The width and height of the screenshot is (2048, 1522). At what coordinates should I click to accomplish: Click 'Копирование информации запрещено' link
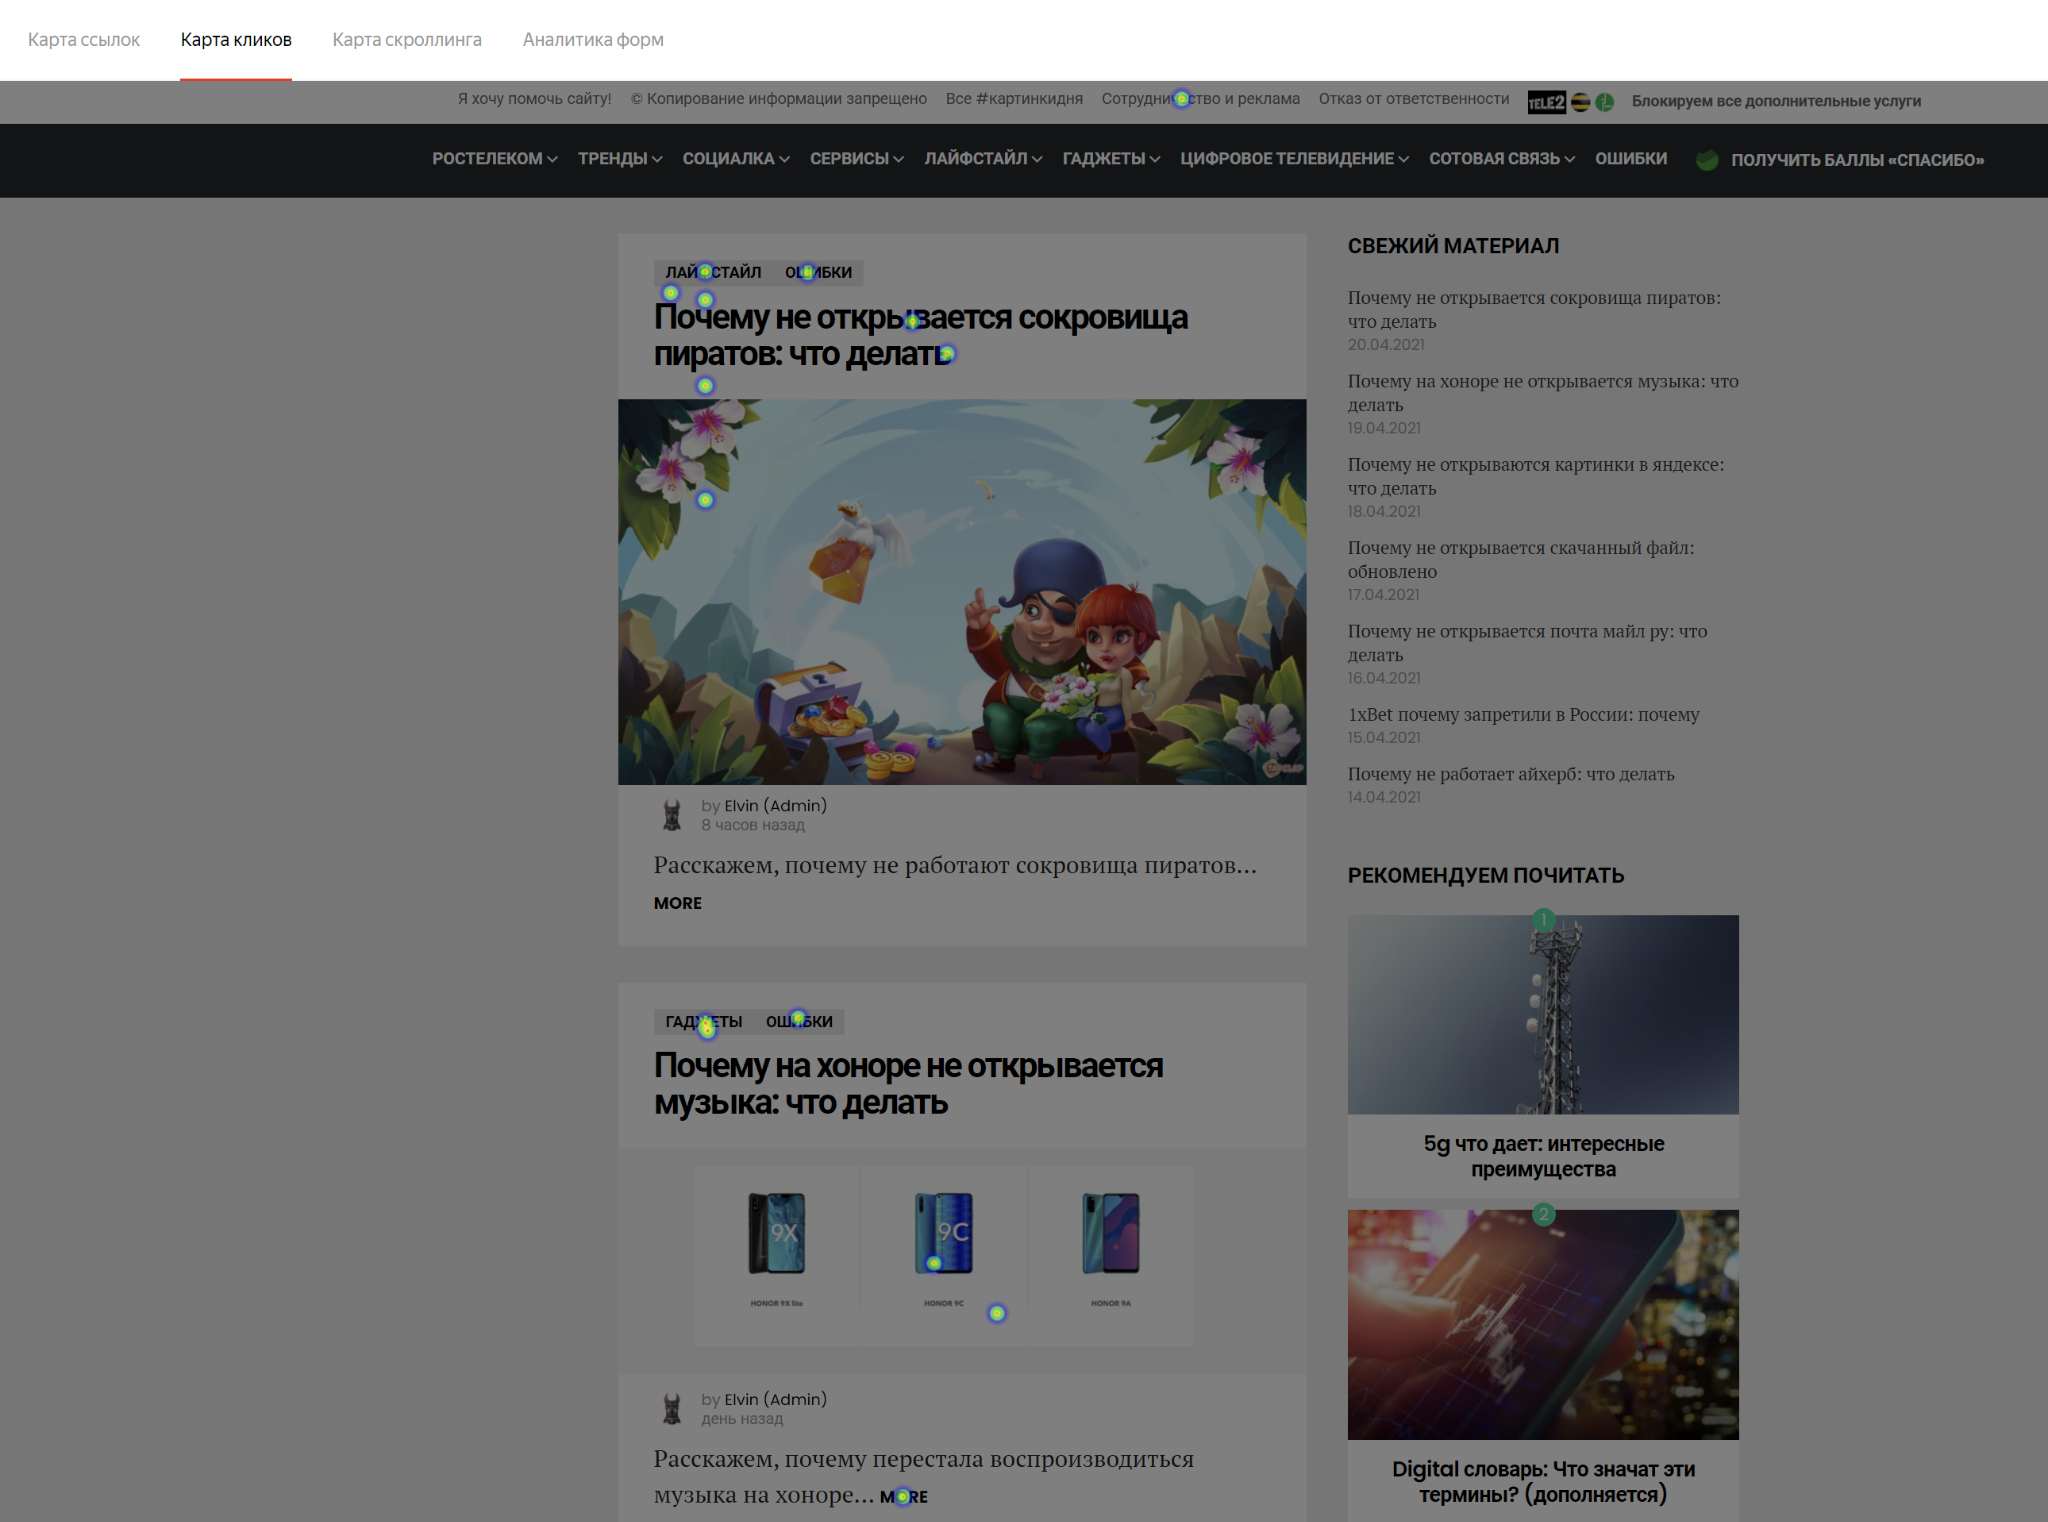tap(779, 99)
